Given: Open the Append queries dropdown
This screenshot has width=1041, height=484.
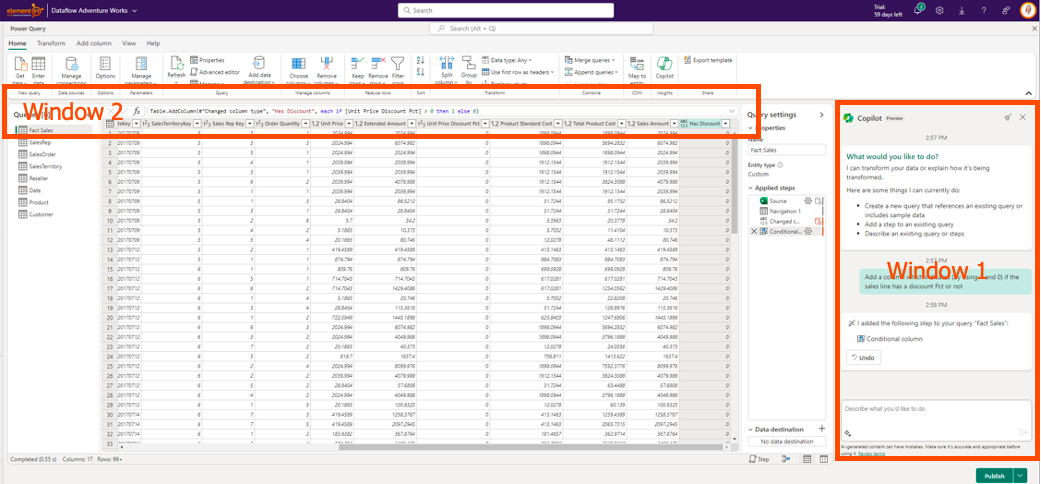Looking at the screenshot, I should click(592, 72).
